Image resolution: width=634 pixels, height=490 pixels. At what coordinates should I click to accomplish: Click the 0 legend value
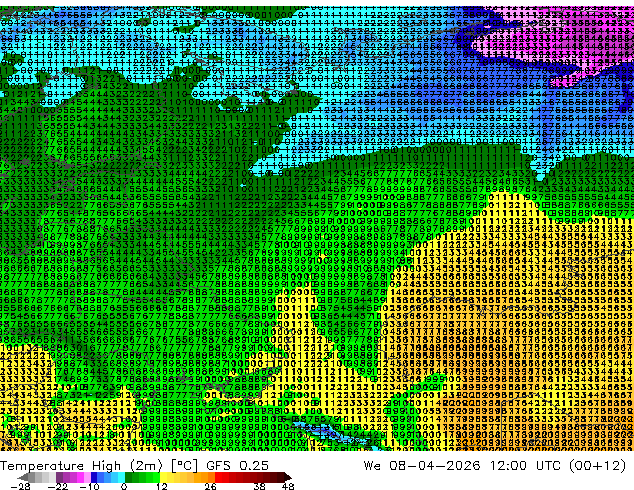click(x=124, y=486)
